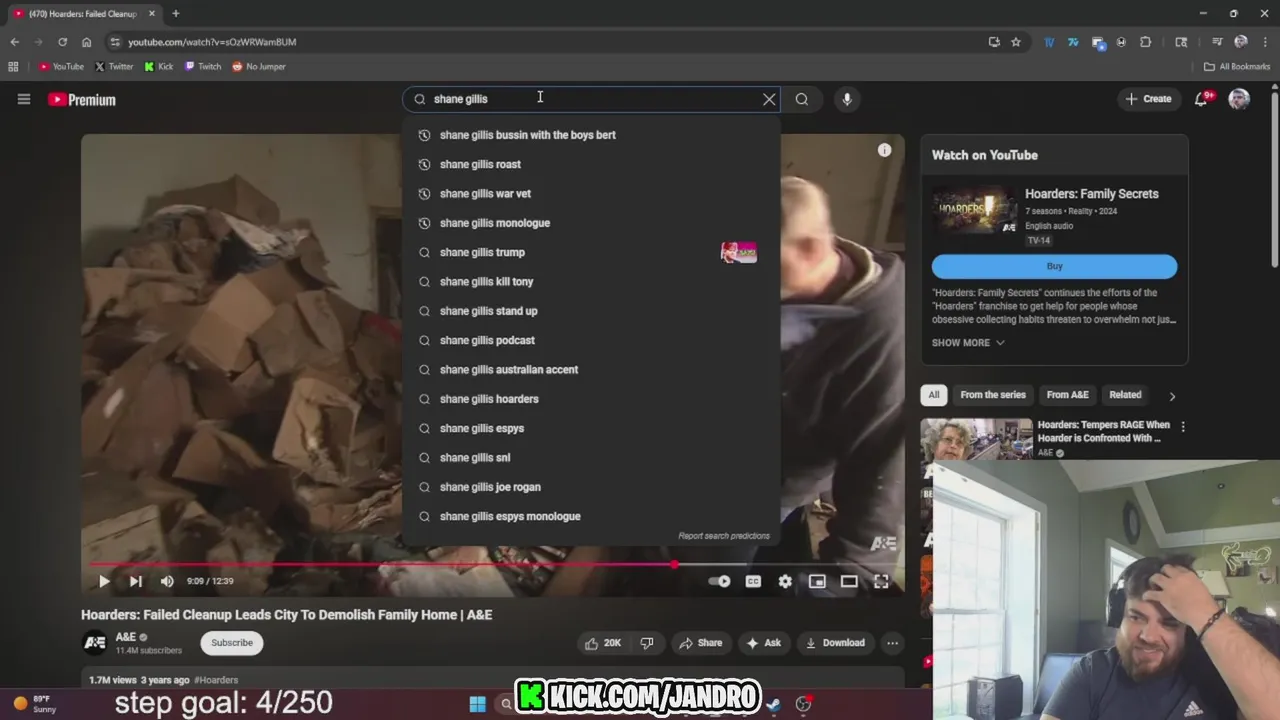Select suggestion shane gillis roast
The width and height of the screenshot is (1280, 720).
click(591, 164)
